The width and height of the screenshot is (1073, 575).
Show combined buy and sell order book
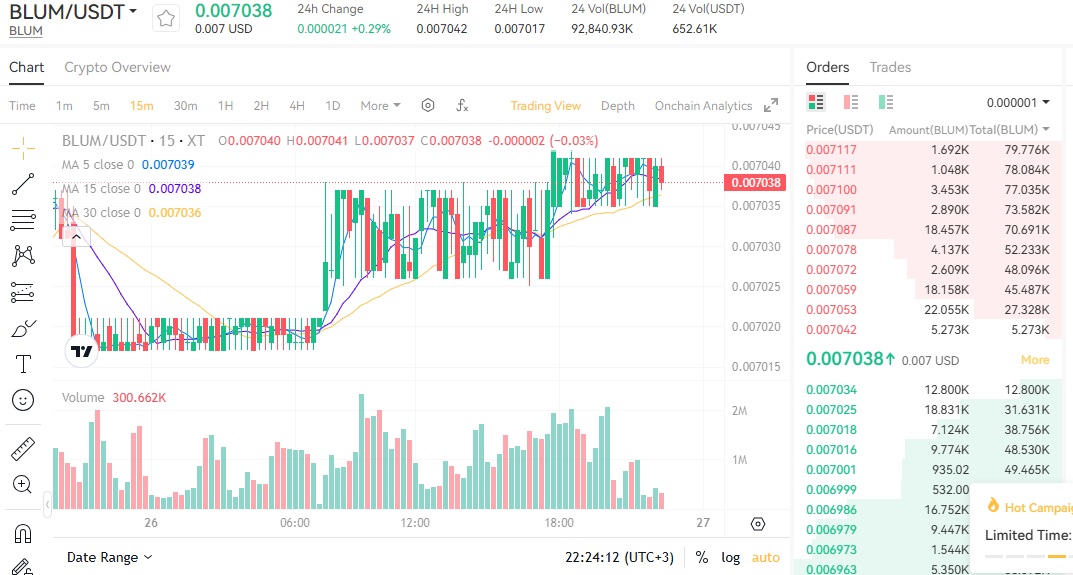click(x=816, y=103)
